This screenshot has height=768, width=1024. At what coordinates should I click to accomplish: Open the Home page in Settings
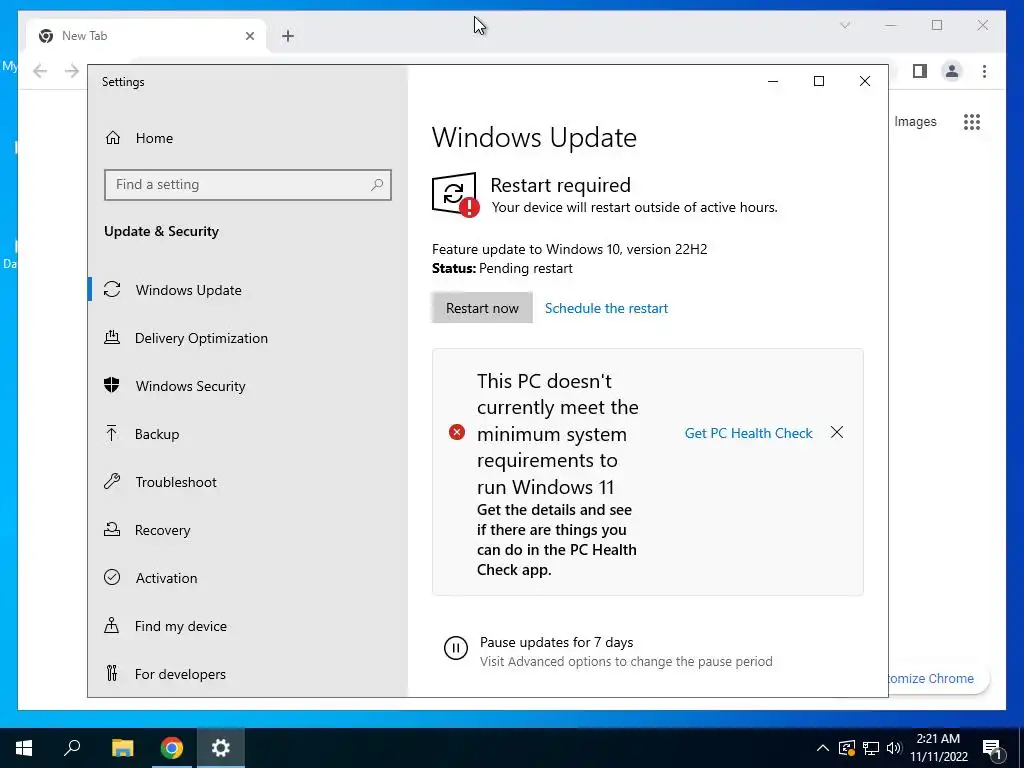tap(154, 138)
